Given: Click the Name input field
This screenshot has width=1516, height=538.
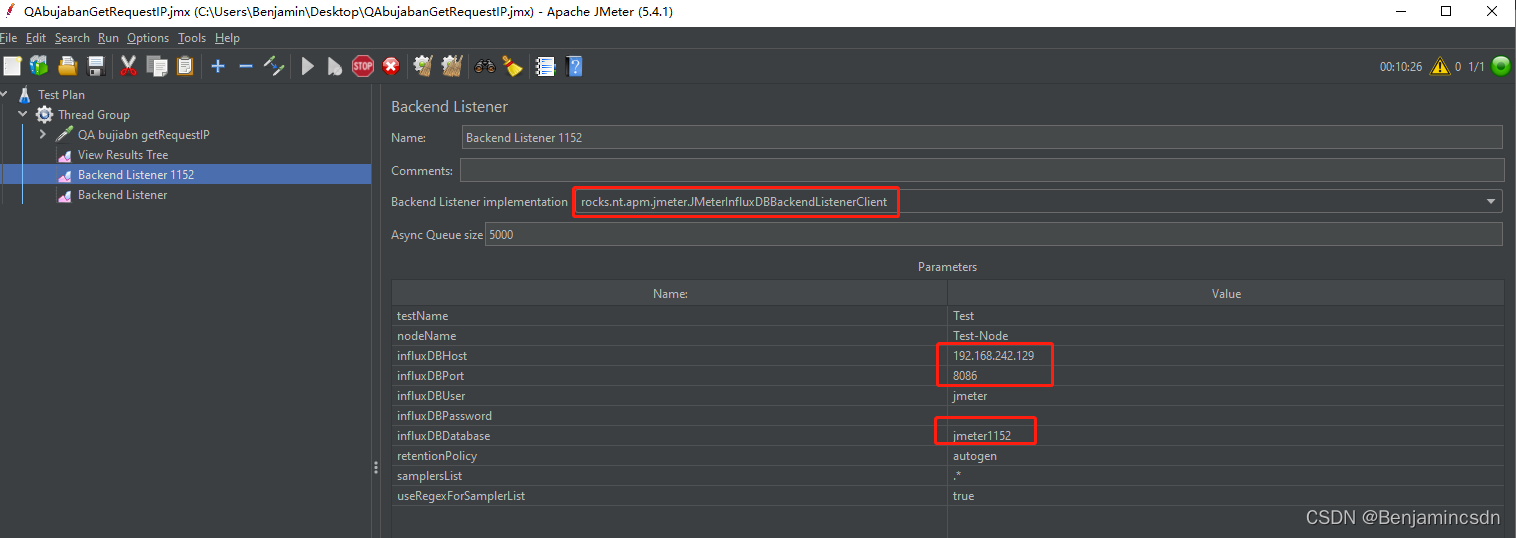Looking at the screenshot, I should pos(982,137).
